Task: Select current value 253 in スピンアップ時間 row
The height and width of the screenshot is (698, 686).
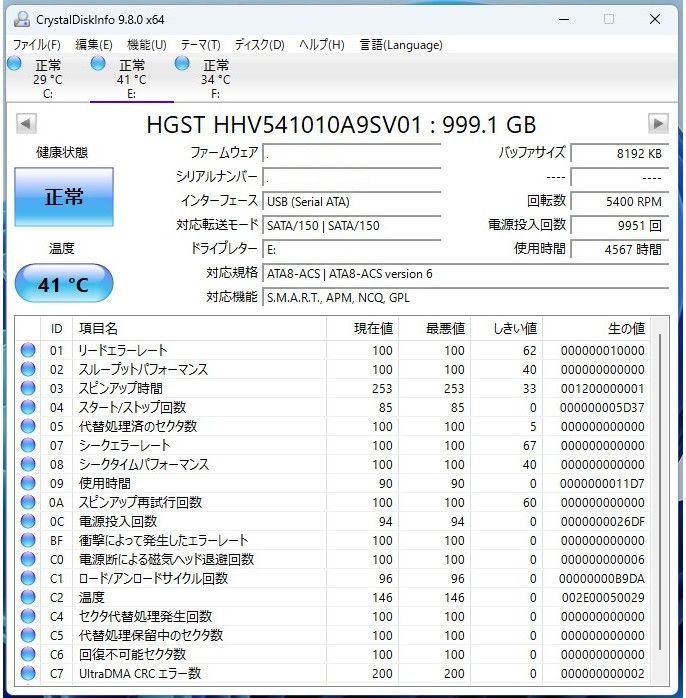Action: point(382,388)
